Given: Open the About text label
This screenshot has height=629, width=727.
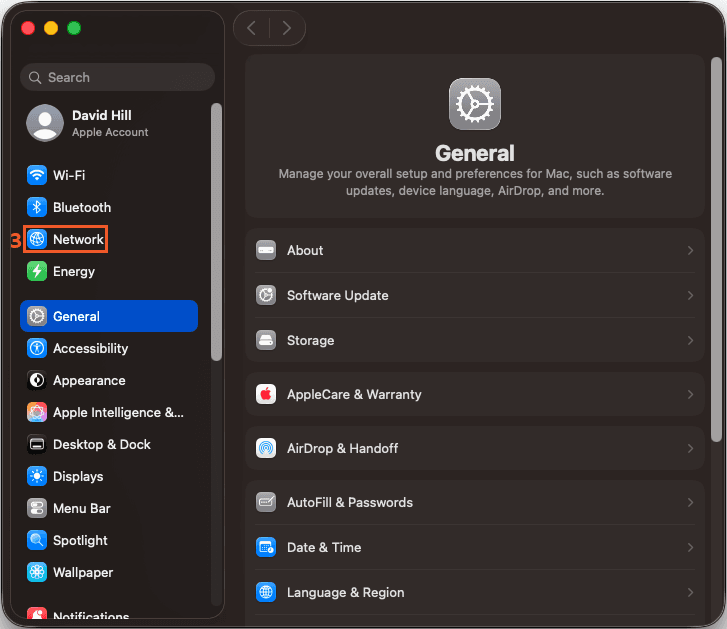Looking at the screenshot, I should [x=305, y=250].
